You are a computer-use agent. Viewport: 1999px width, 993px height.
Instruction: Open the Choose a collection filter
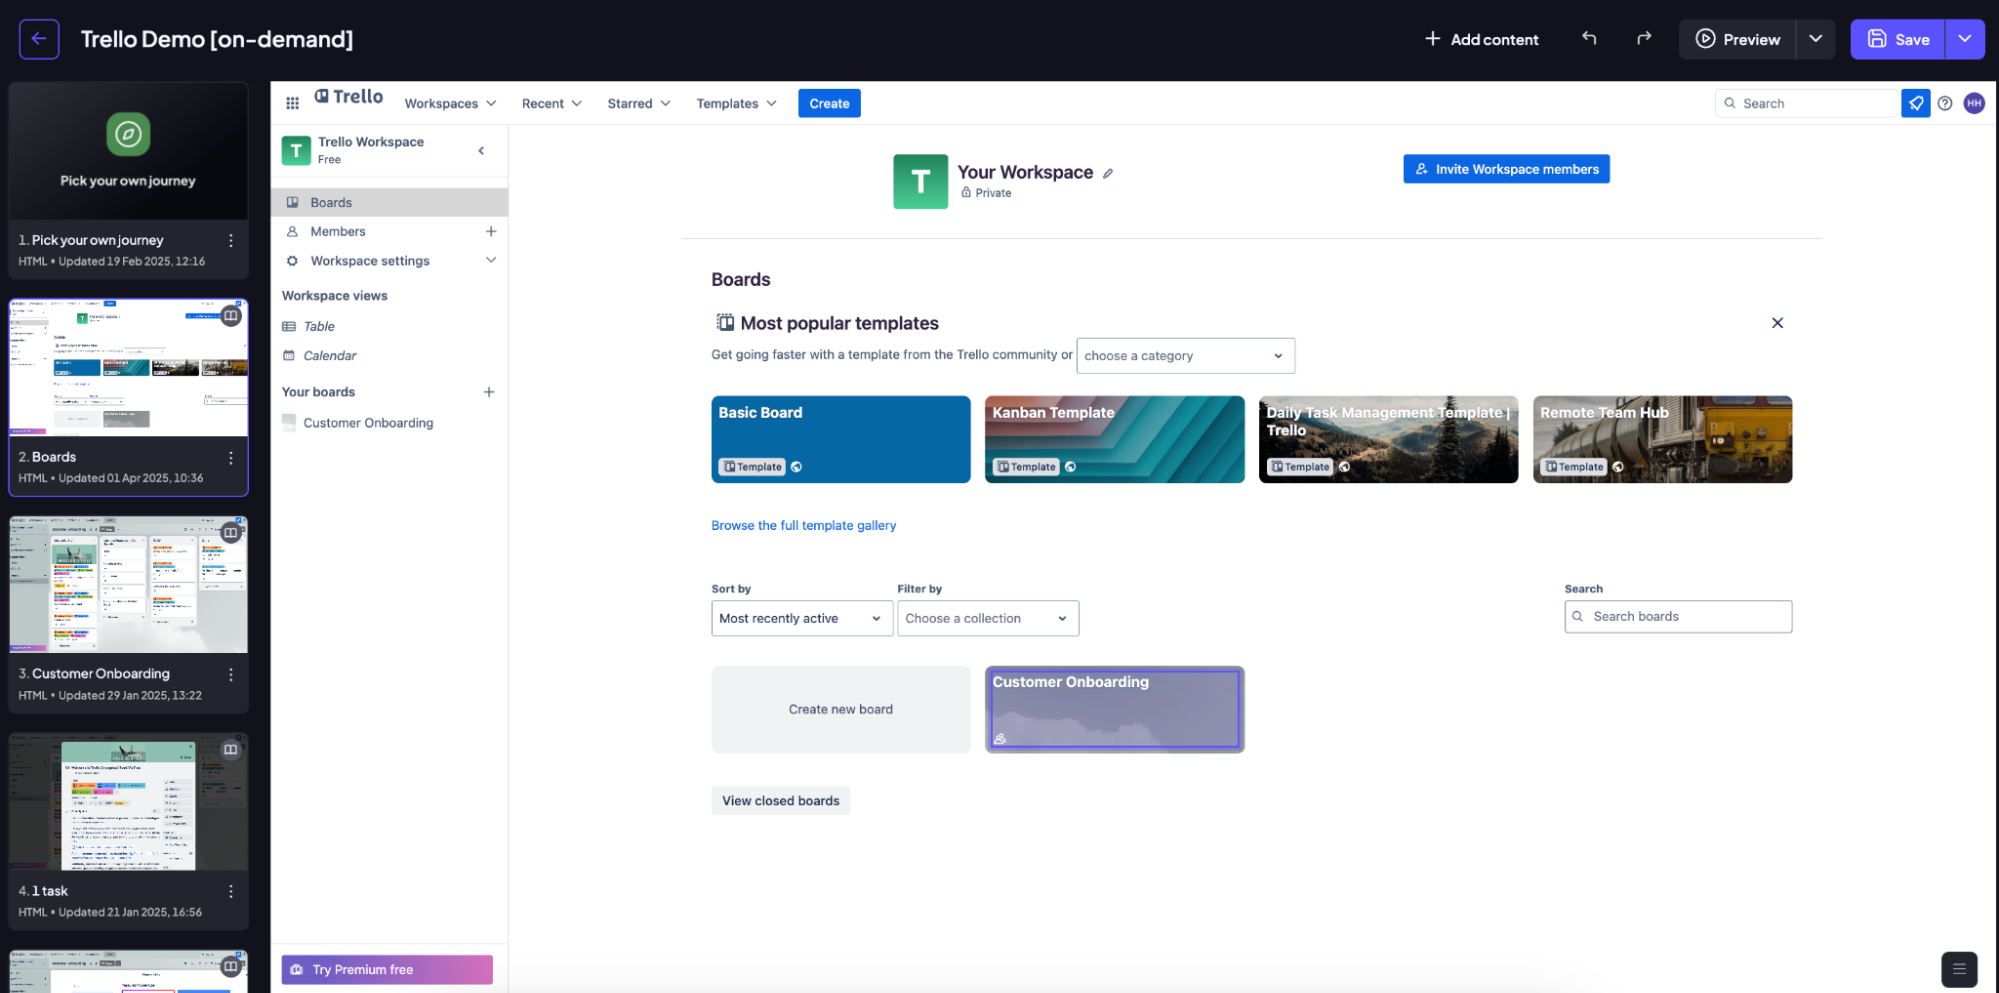[988, 618]
